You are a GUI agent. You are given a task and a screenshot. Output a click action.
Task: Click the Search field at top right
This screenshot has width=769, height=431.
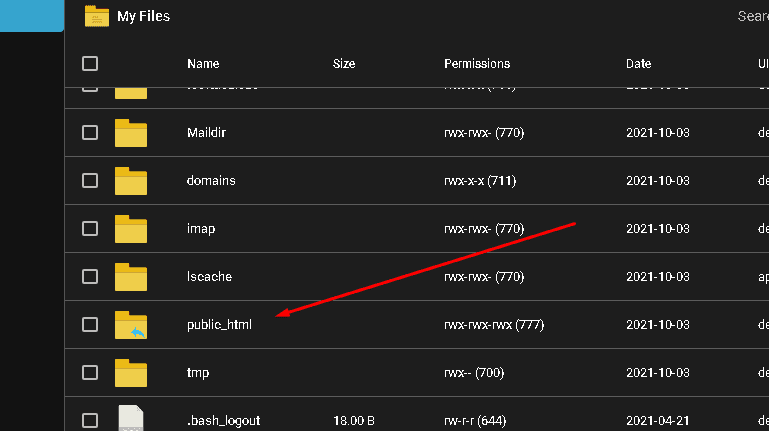753,16
